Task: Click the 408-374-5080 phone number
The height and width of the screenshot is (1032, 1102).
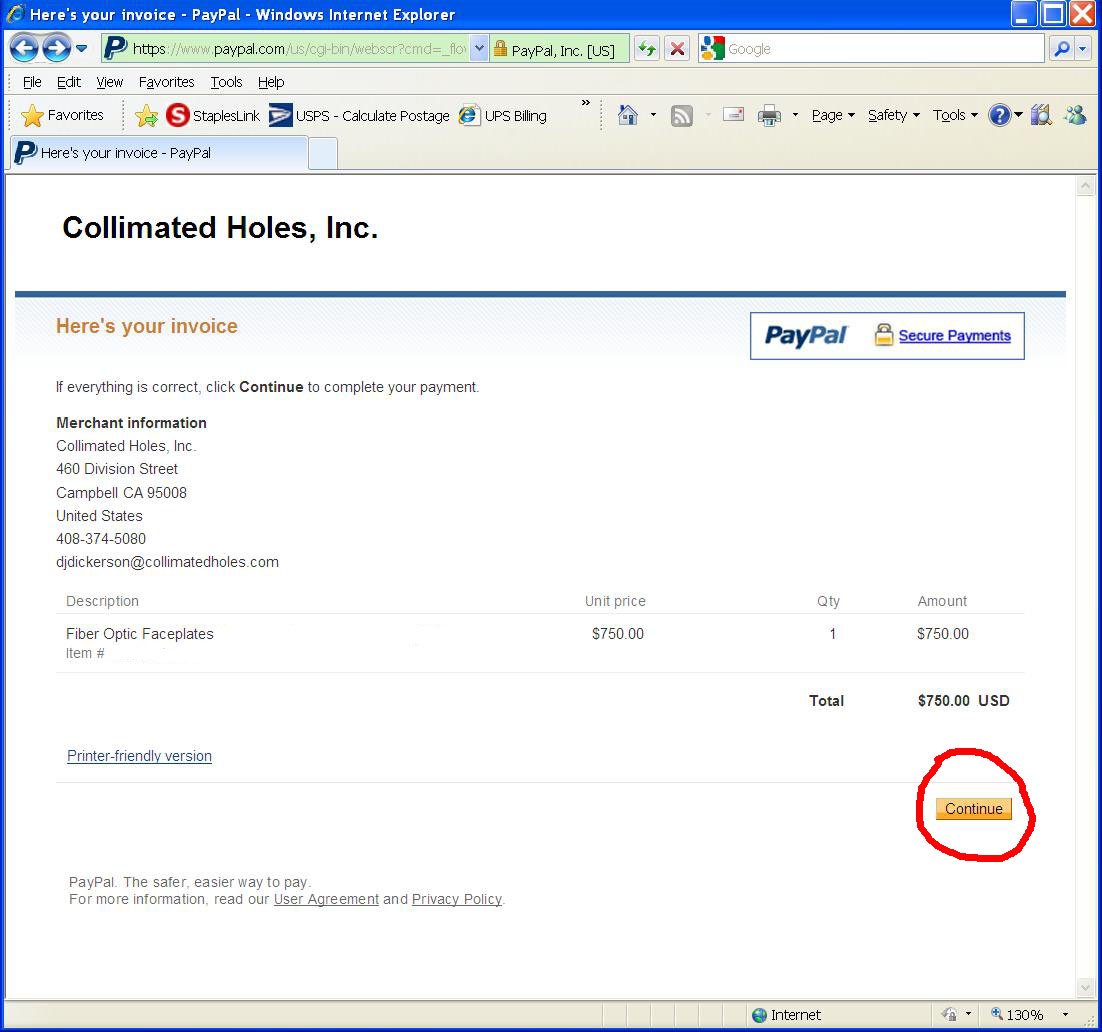Action: [101, 538]
